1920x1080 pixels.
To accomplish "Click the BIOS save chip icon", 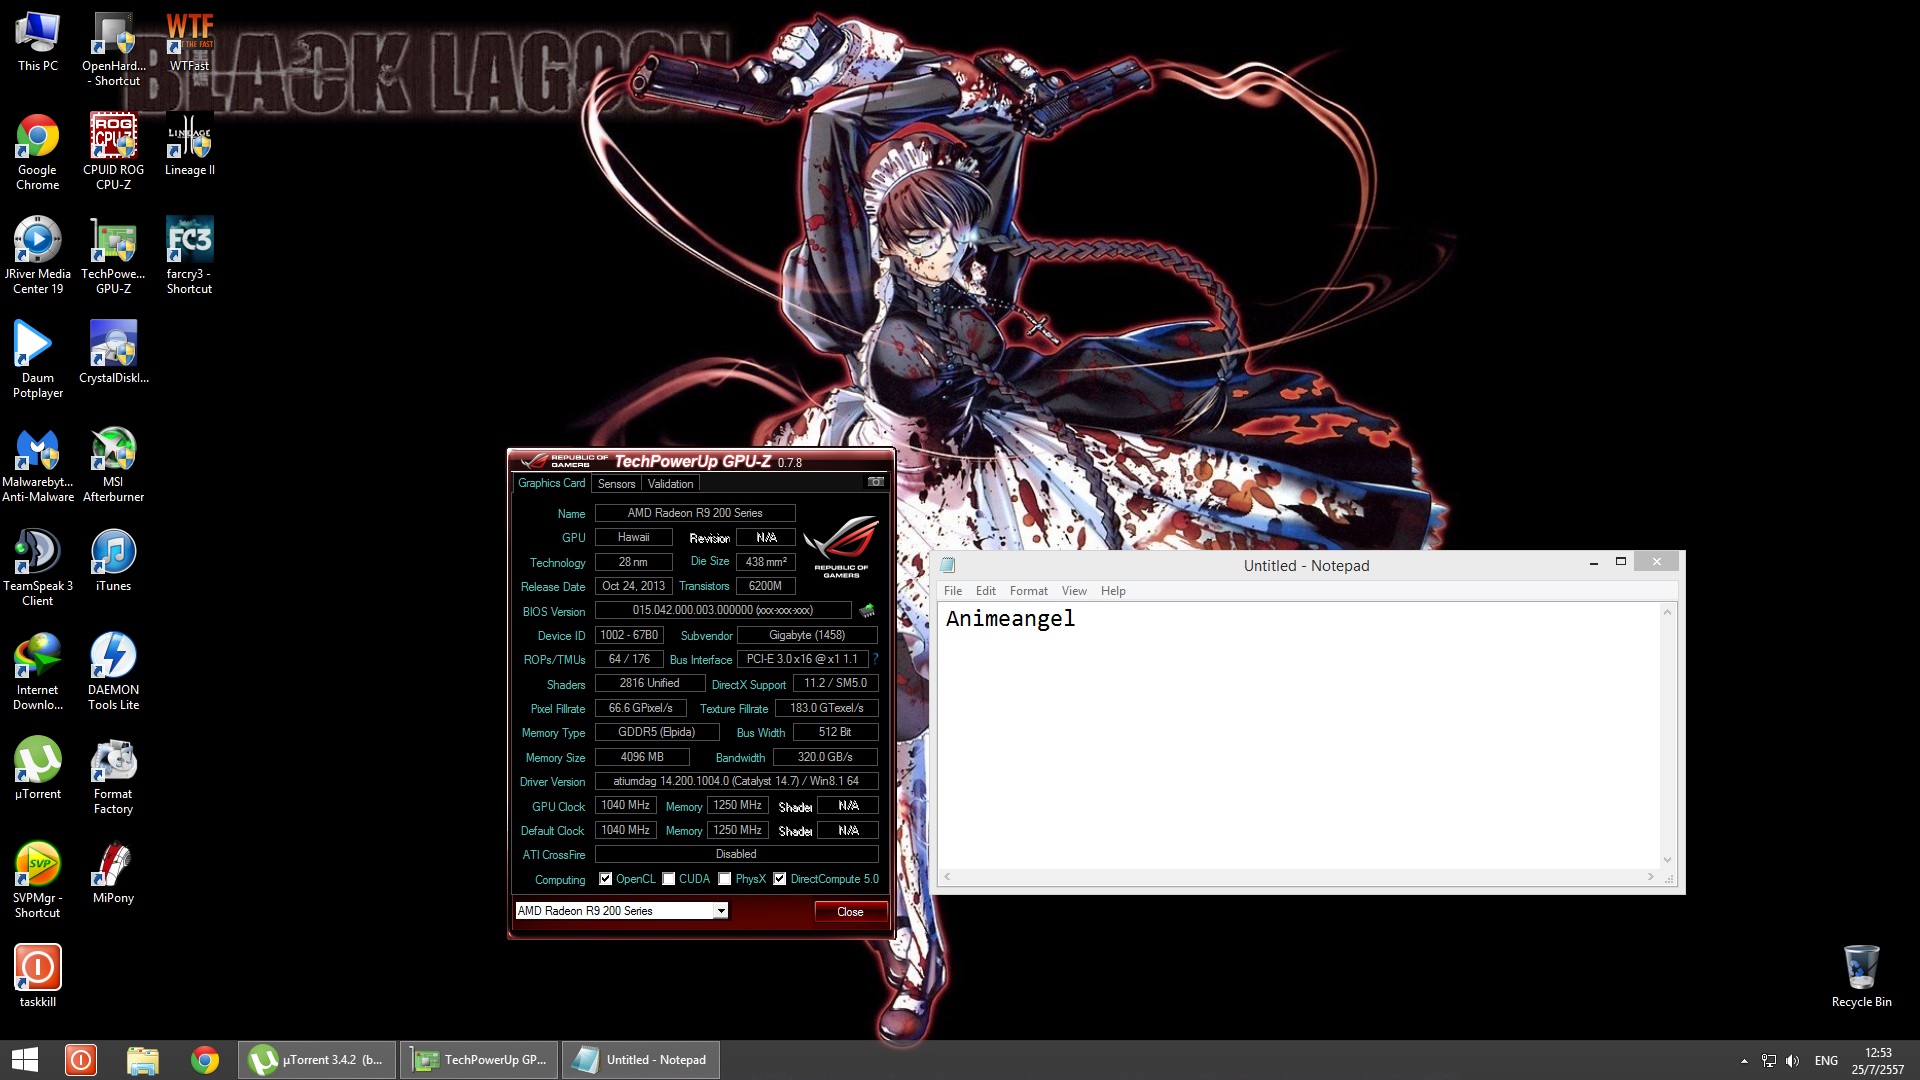I will coord(867,610).
